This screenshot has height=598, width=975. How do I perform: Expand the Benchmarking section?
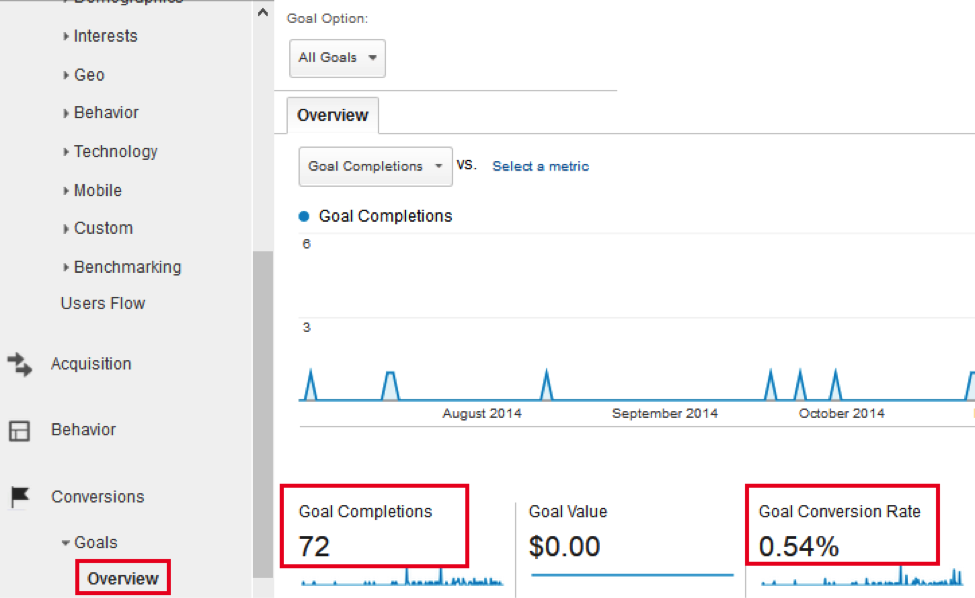click(122, 267)
